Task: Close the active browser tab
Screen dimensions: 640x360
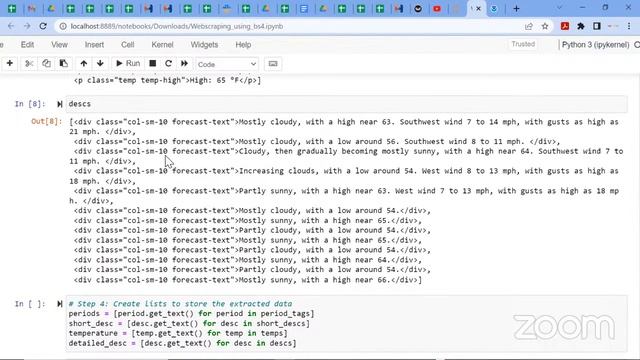Action: tap(478, 8)
